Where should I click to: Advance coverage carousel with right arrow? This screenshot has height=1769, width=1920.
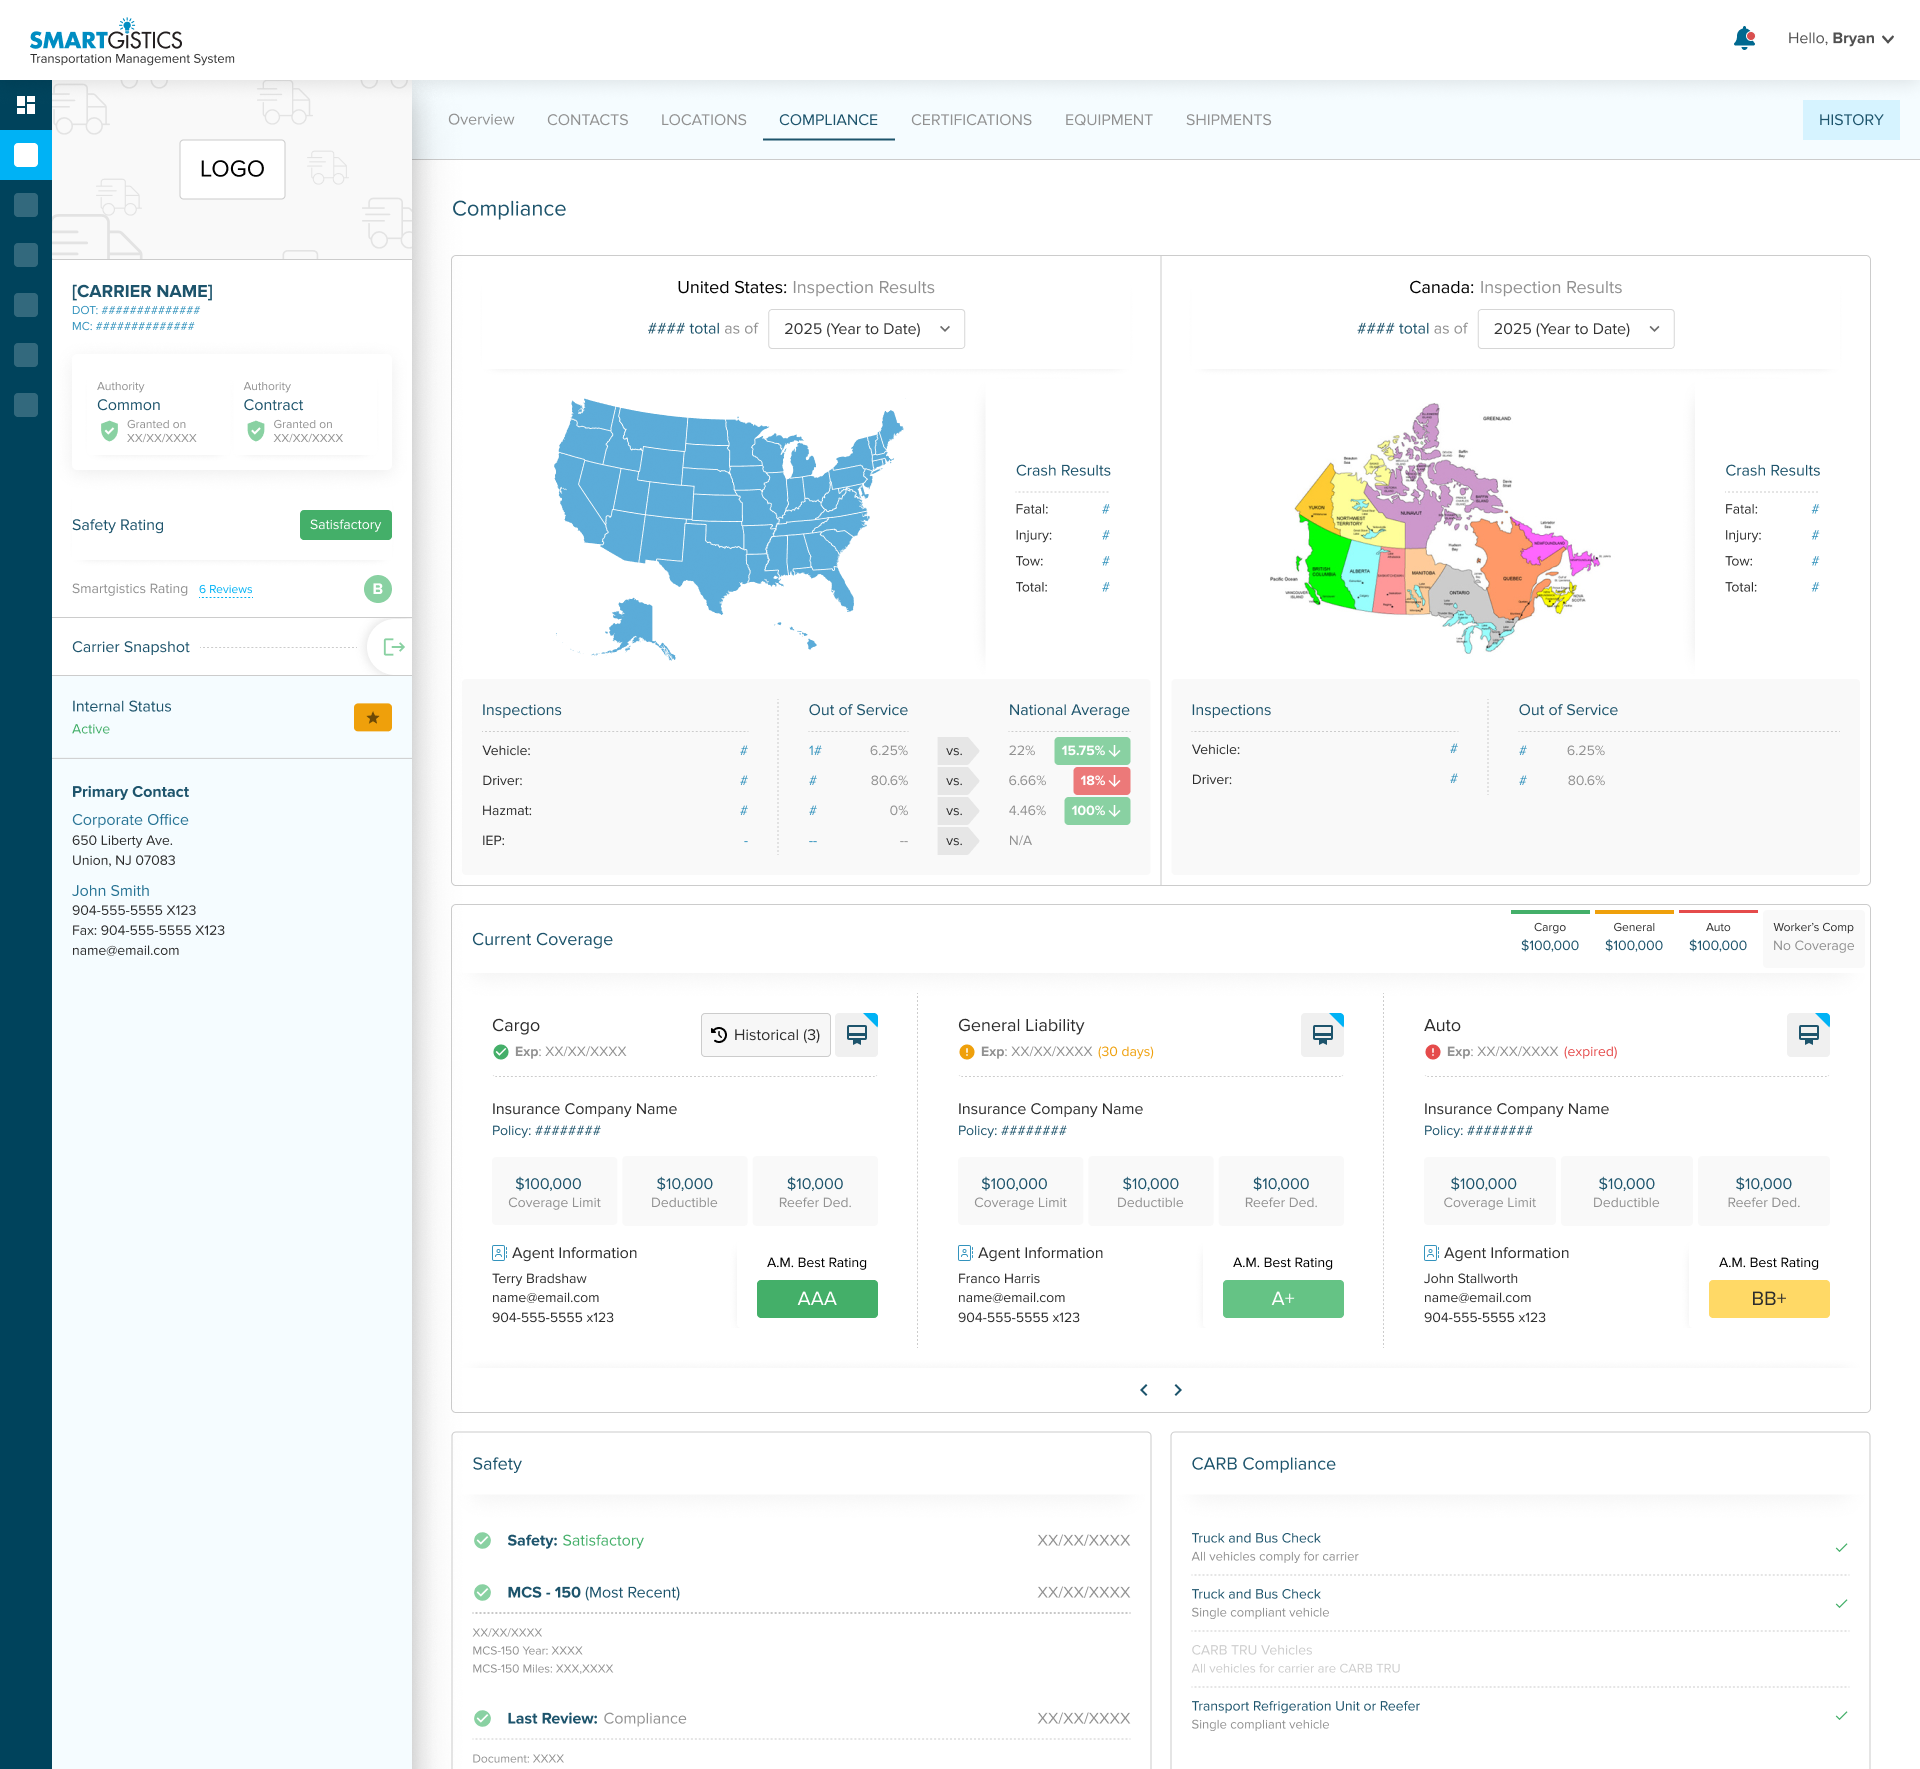1178,1389
